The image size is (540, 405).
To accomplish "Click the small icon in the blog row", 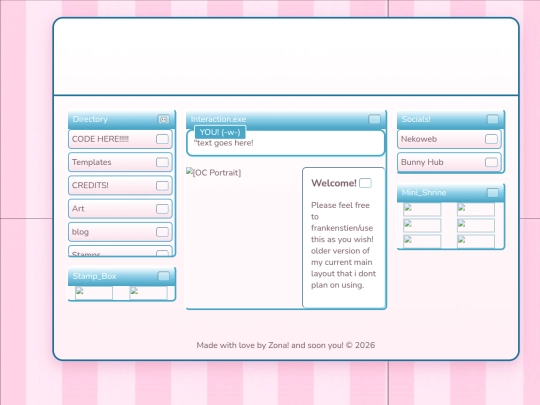I will tap(162, 232).
